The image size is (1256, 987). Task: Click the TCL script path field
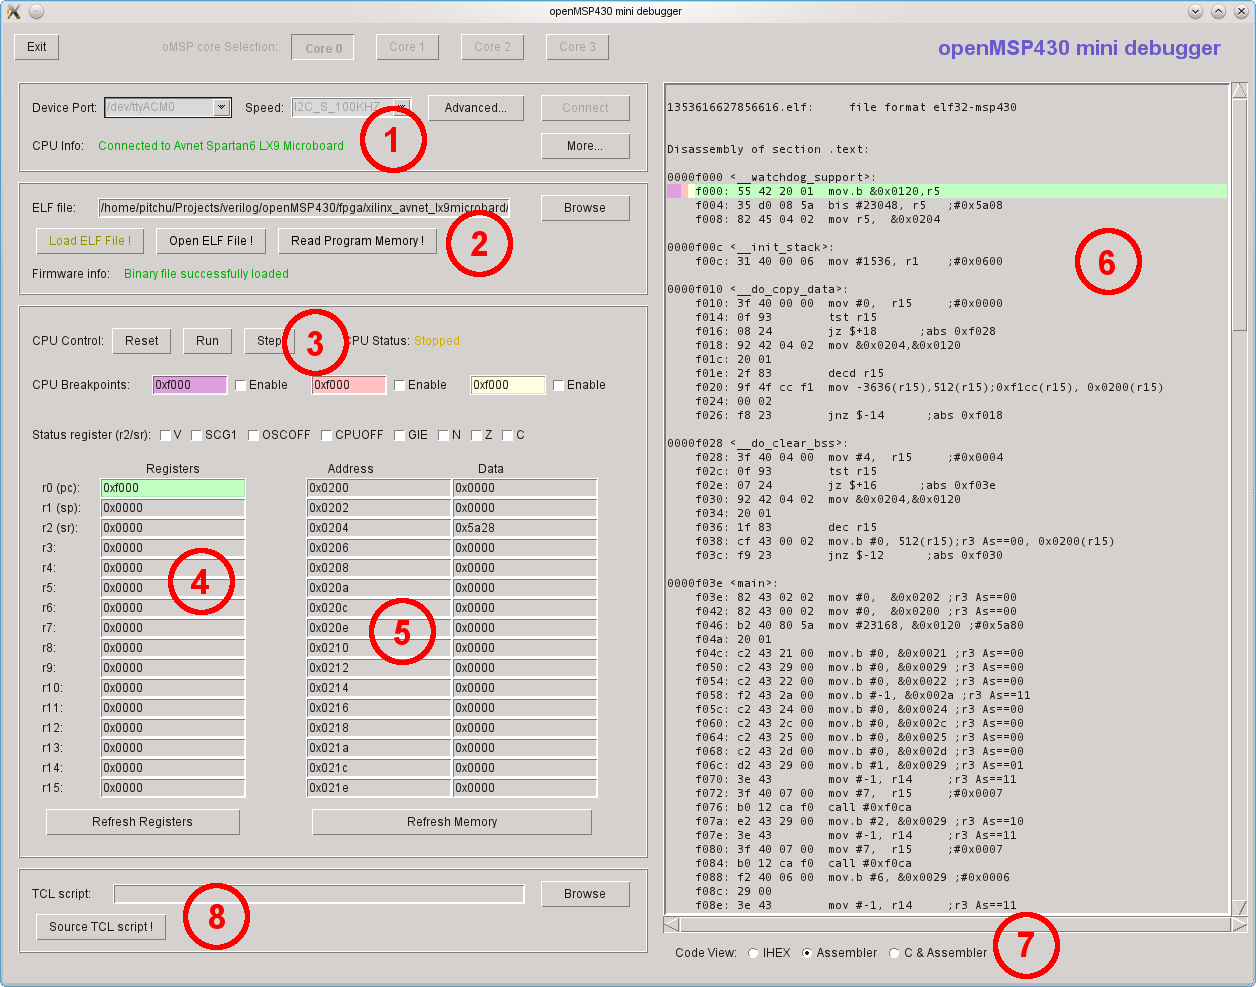(x=319, y=894)
